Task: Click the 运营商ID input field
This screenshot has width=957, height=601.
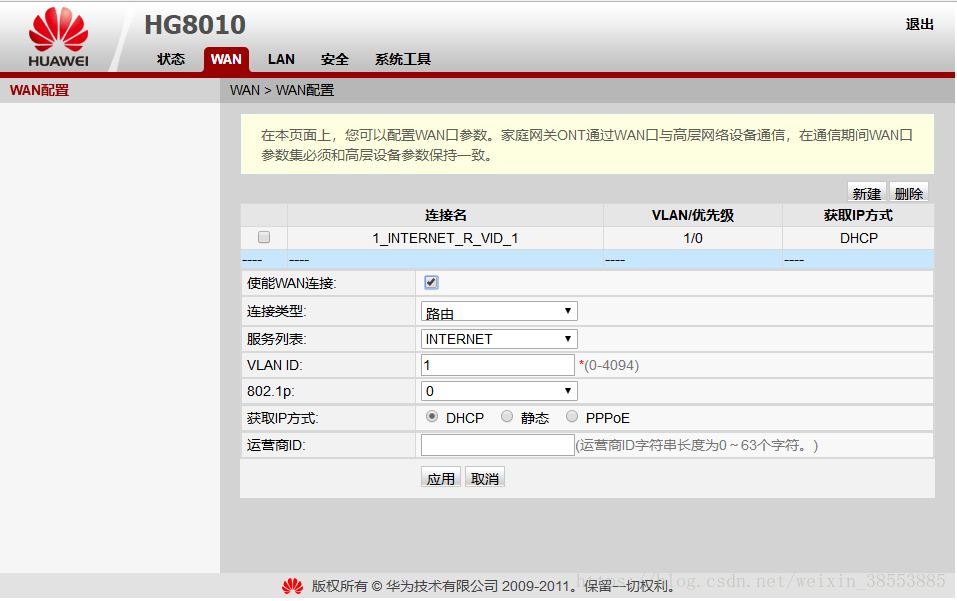Action: (497, 445)
